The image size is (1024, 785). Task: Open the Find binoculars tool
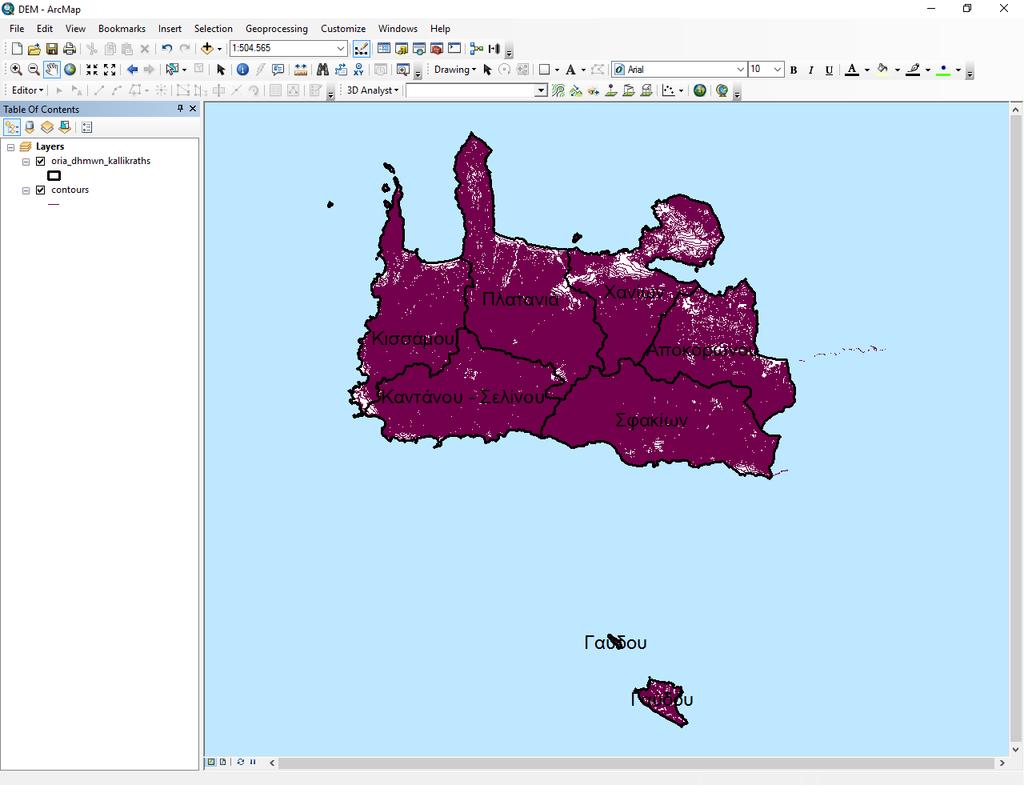tap(323, 69)
